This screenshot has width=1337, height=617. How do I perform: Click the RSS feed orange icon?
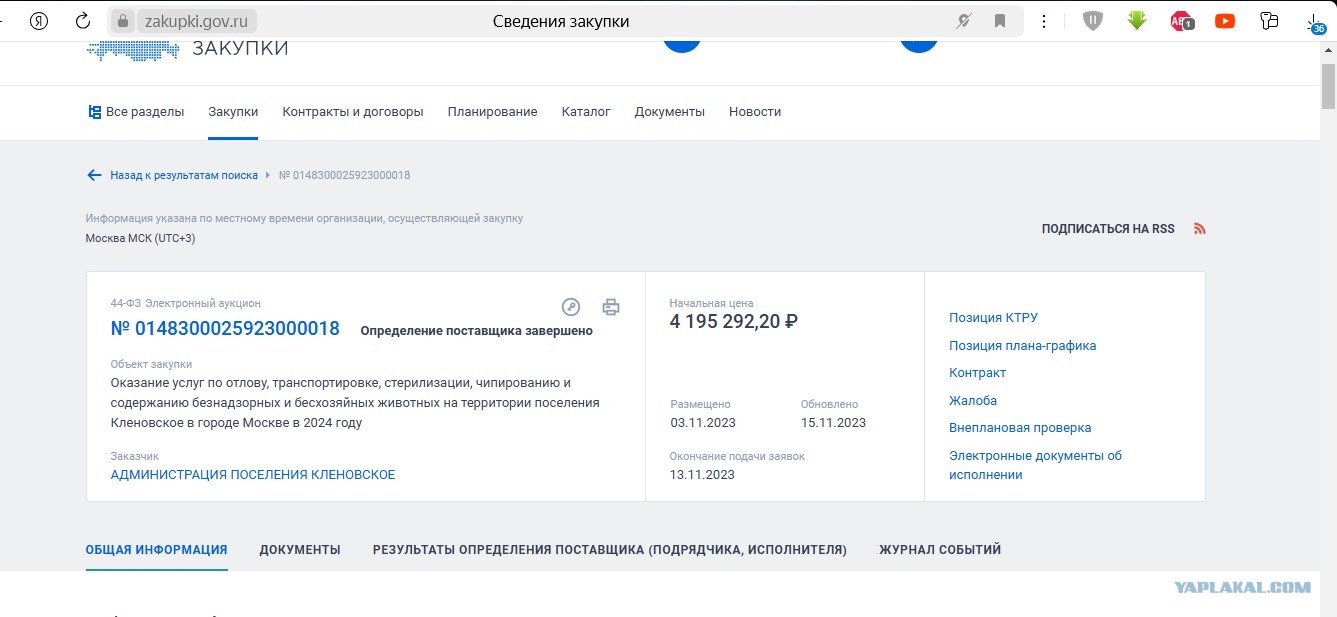point(1200,229)
